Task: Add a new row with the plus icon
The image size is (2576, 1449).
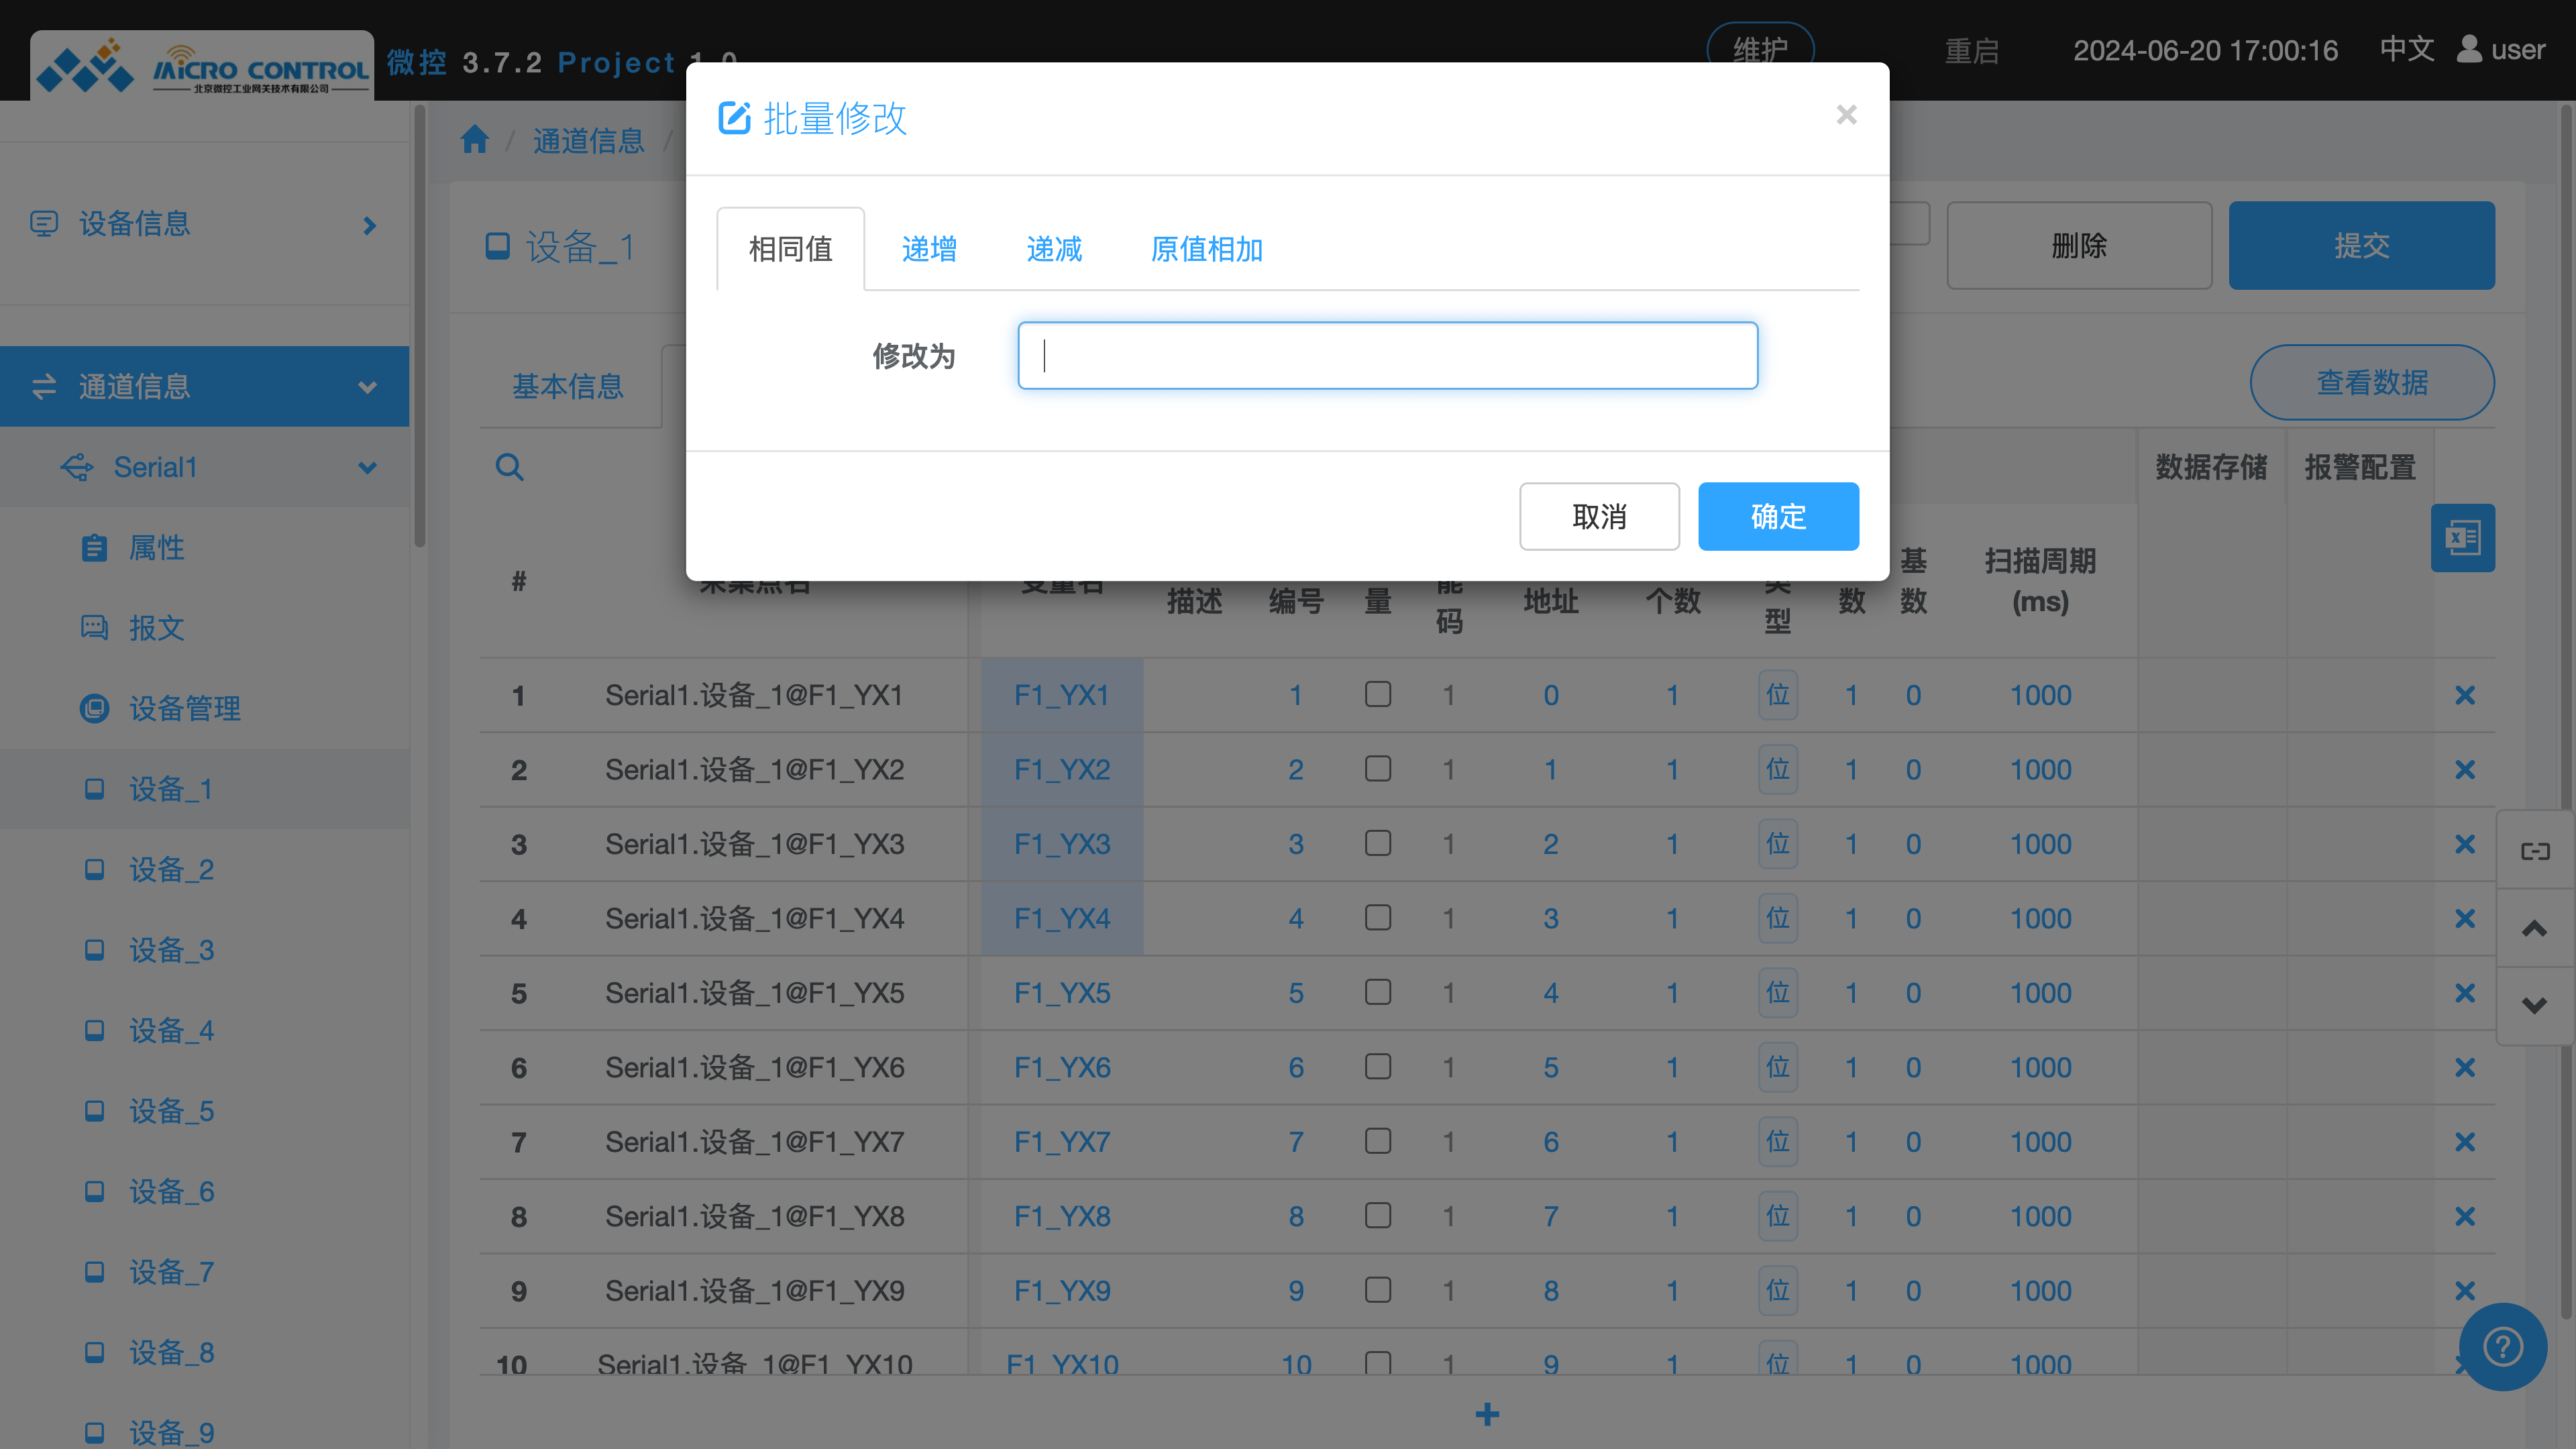Action: click(1487, 1413)
